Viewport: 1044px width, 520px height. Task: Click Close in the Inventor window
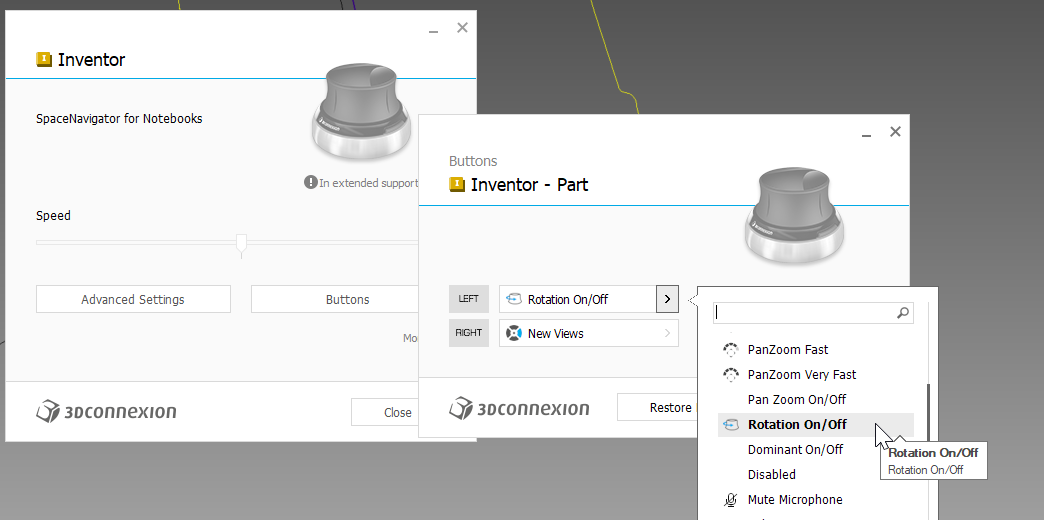pos(385,412)
